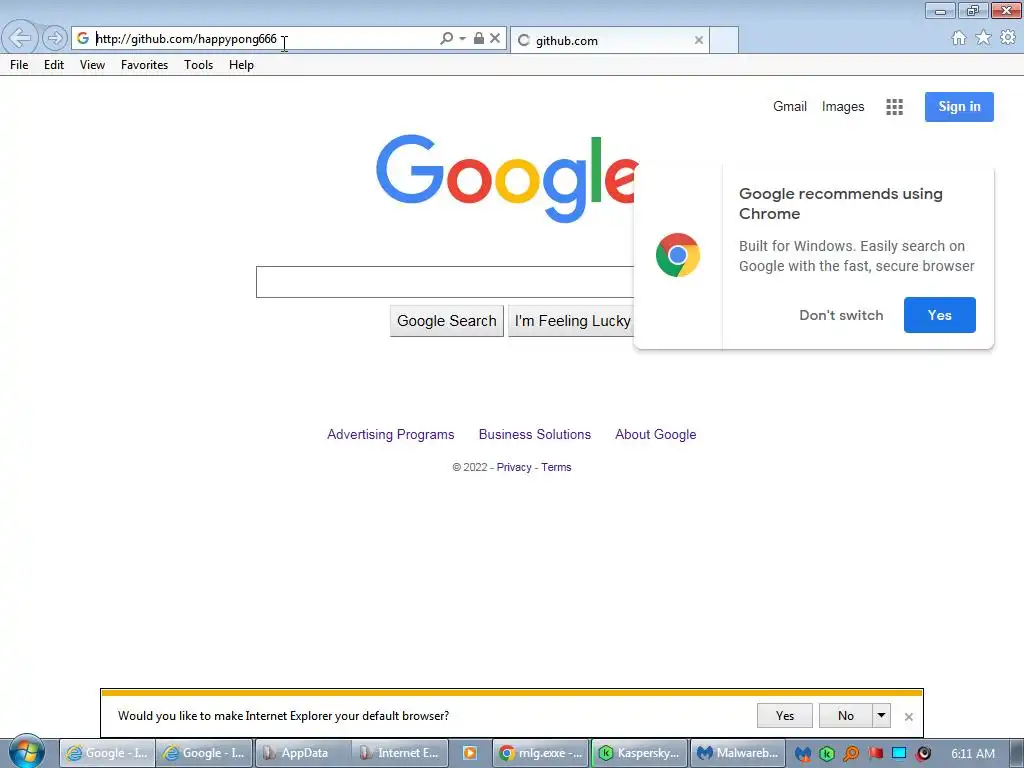The height and width of the screenshot is (768, 1024).
Task: Click the round recorder tray icon
Action: click(x=923, y=754)
